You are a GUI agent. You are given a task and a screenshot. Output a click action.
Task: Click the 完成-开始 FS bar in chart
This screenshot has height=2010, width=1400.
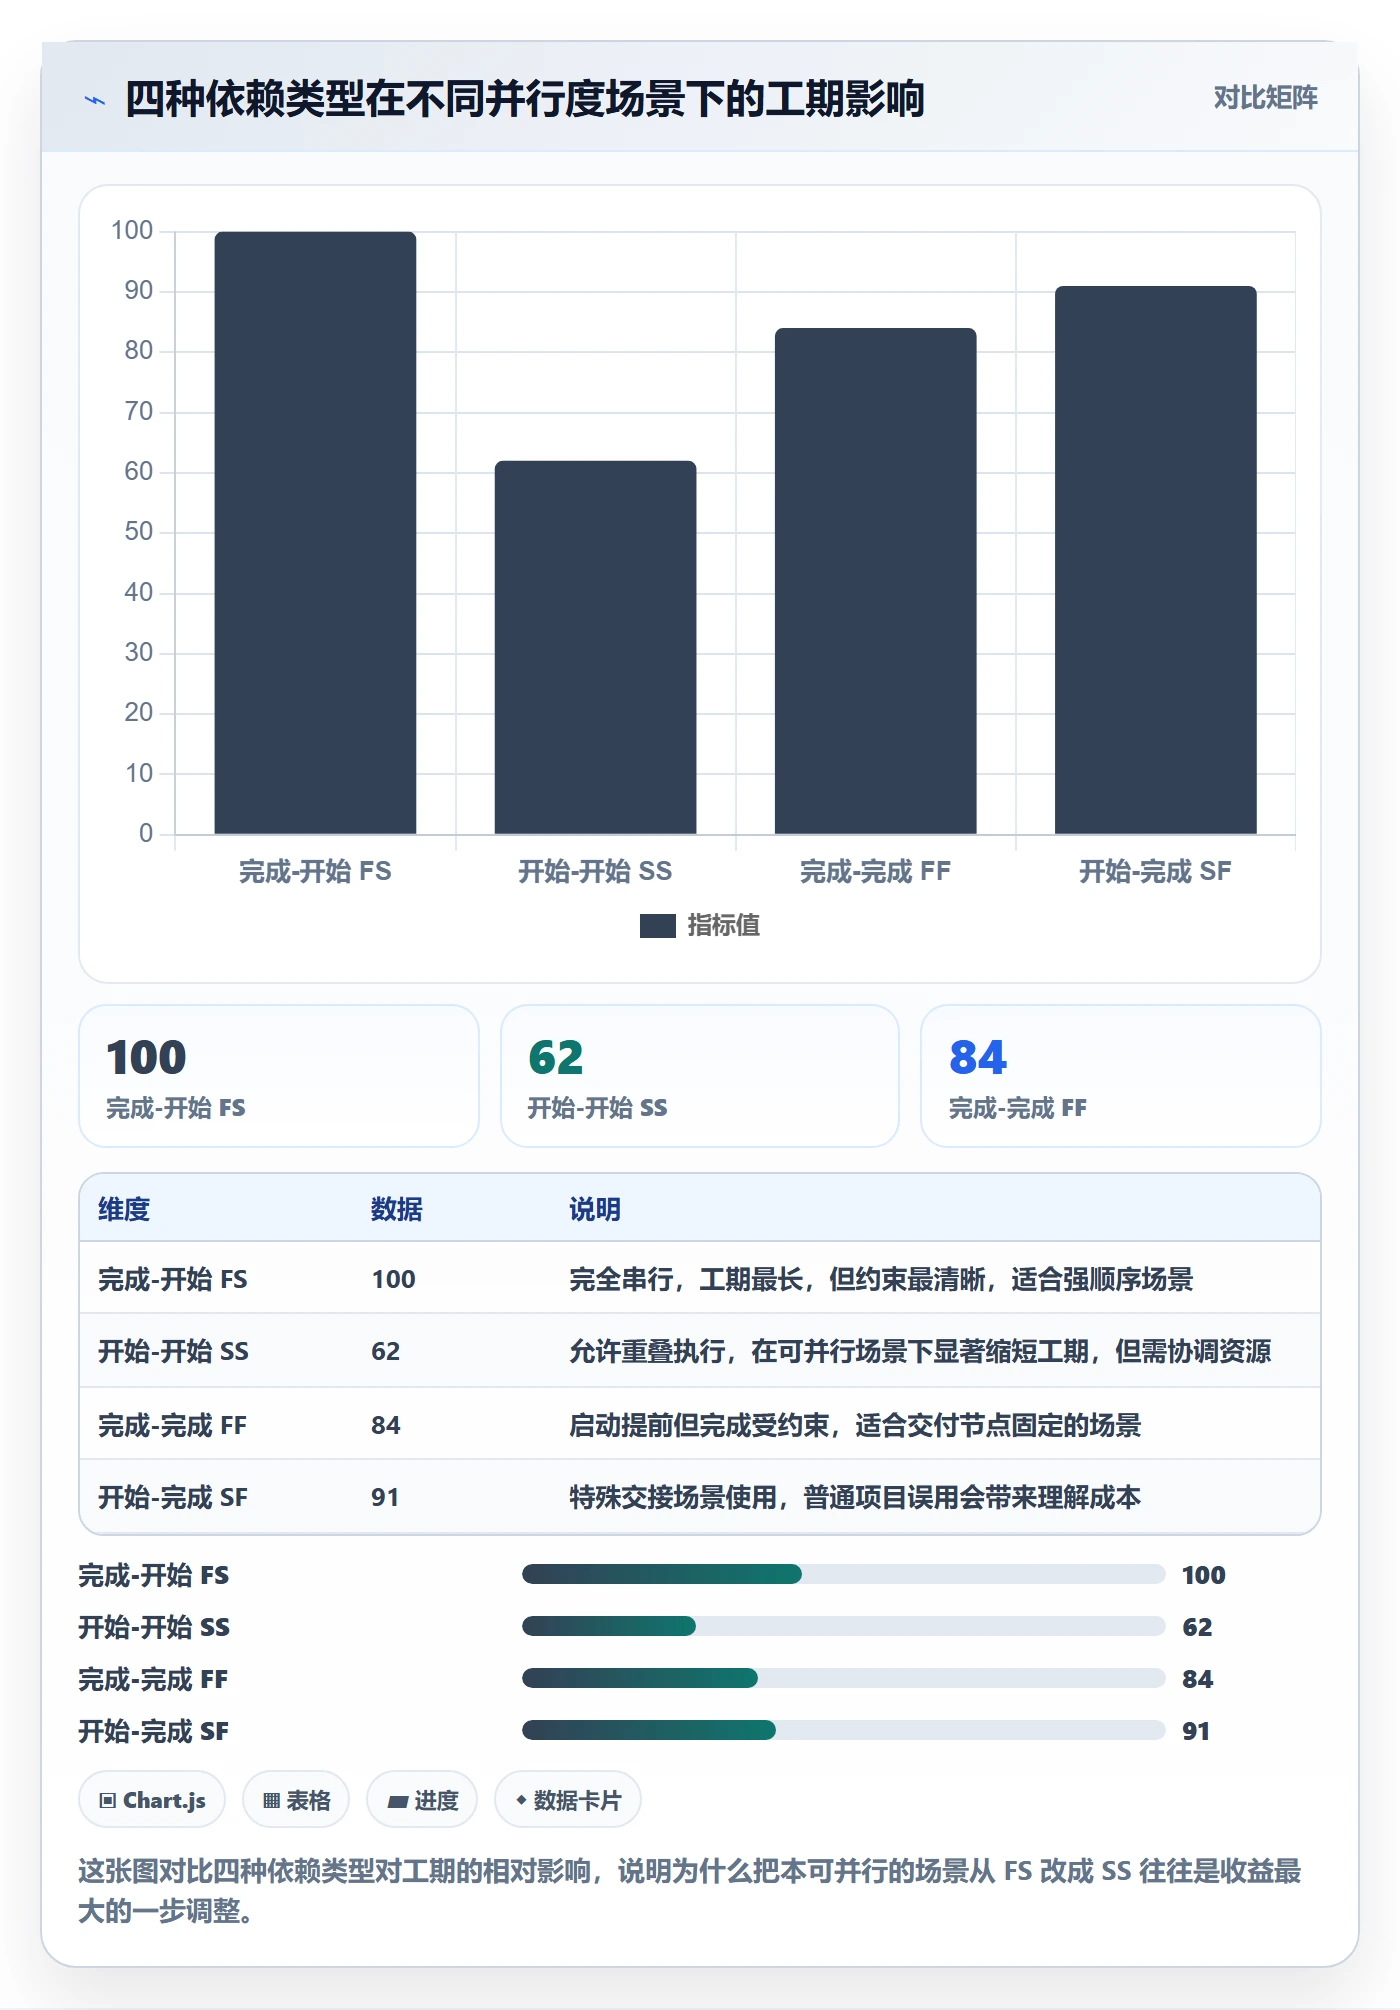pyautogui.click(x=315, y=533)
